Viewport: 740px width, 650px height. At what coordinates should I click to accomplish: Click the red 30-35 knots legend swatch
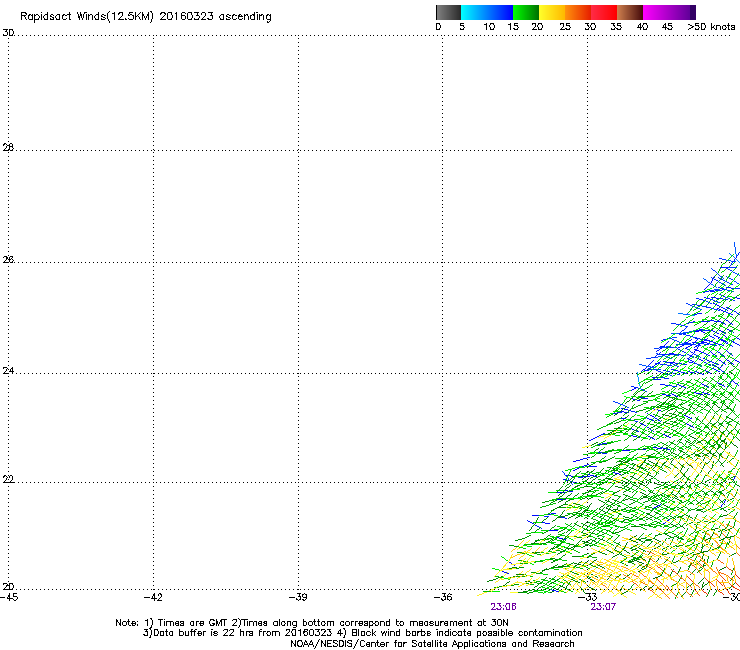coord(604,12)
